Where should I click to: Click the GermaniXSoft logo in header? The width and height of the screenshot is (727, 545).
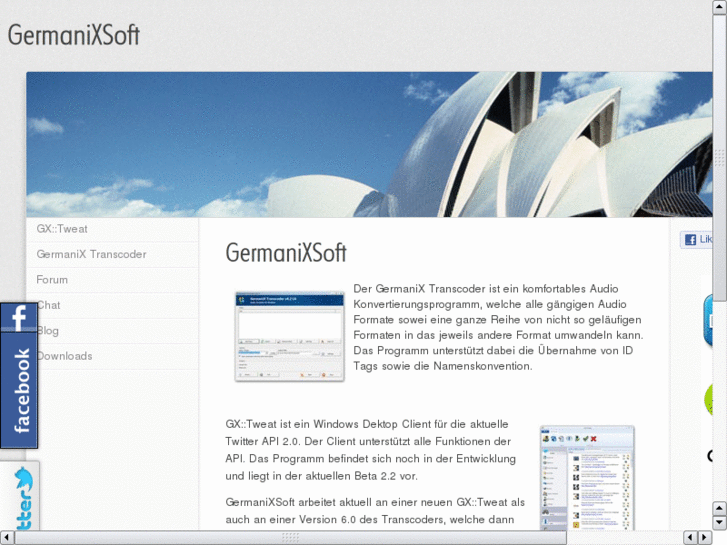click(x=74, y=36)
